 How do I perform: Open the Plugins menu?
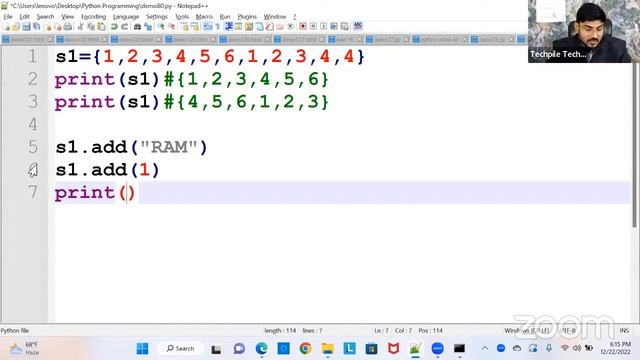click(247, 17)
